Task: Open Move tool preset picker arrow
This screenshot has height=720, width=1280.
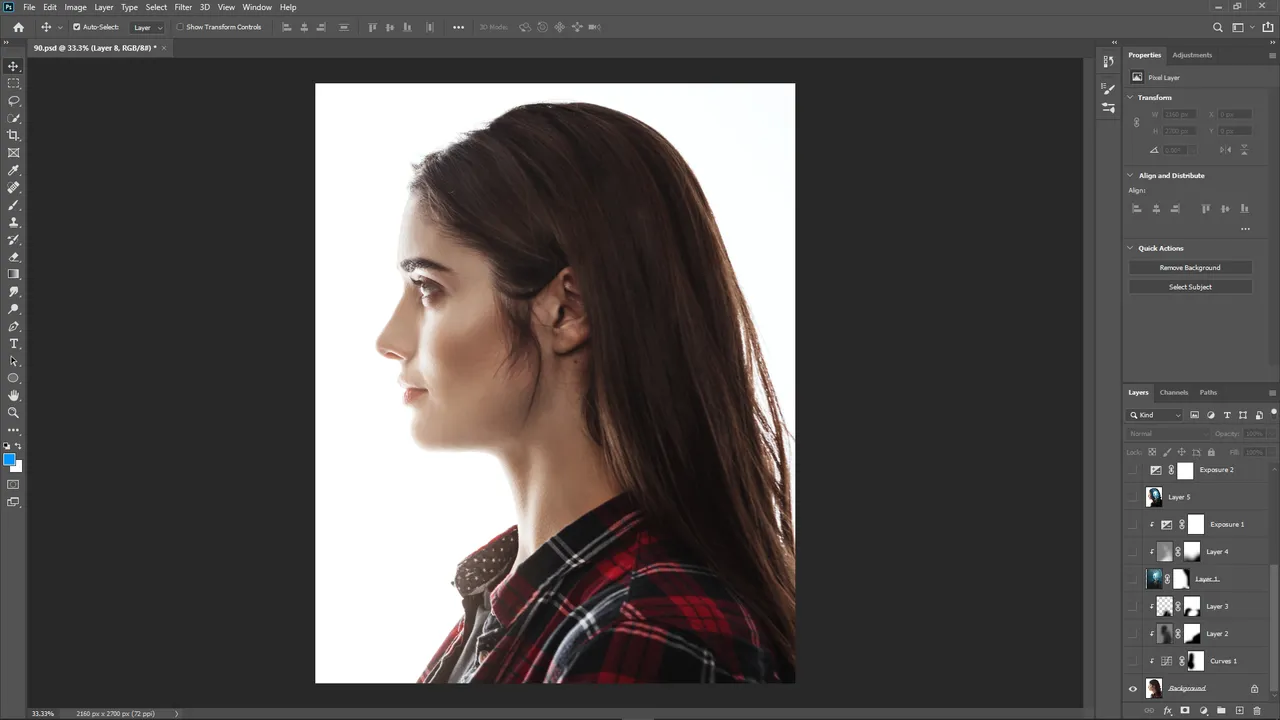Action: (60, 27)
